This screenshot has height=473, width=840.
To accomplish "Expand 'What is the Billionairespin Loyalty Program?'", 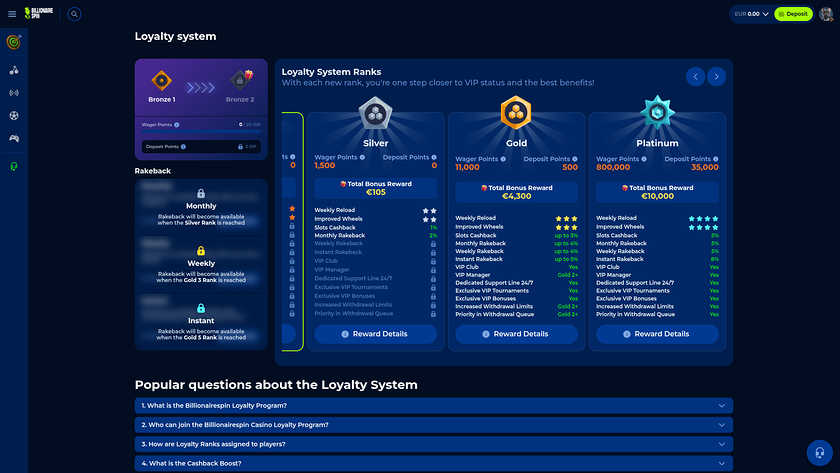I will 433,405.
